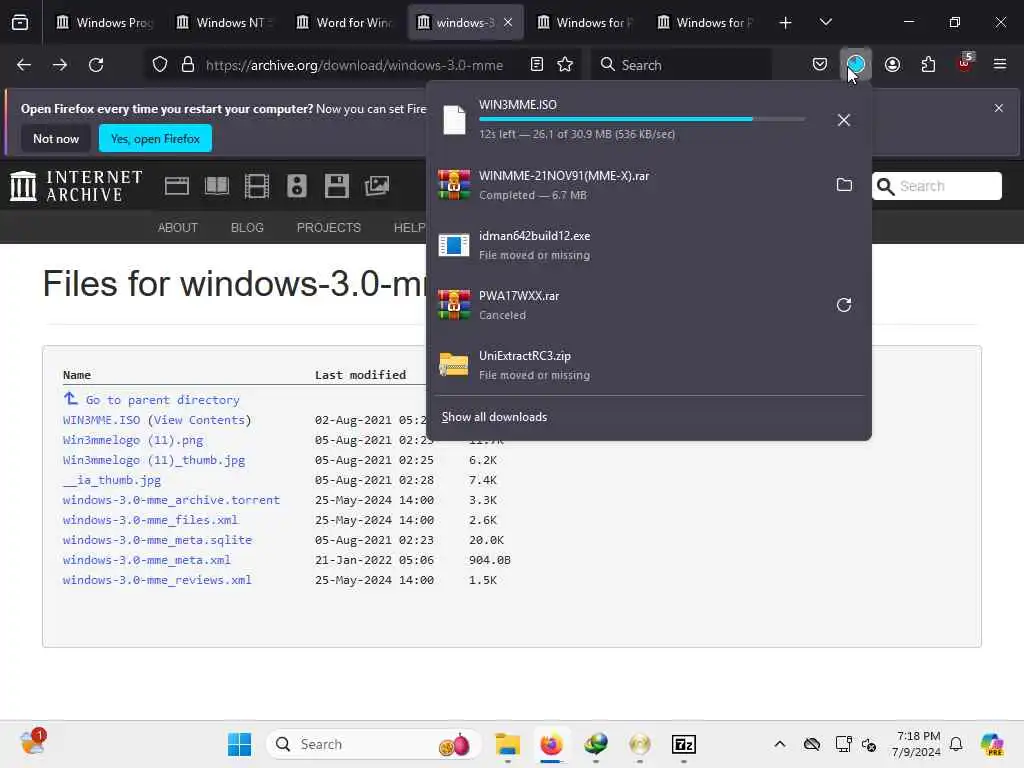
Task: Open Internet Archive Software floppy icon
Action: click(x=336, y=186)
